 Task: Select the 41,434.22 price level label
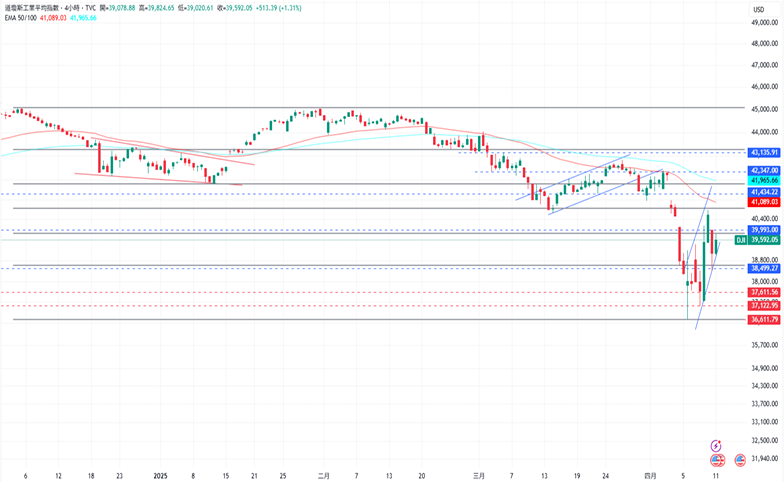tap(764, 192)
